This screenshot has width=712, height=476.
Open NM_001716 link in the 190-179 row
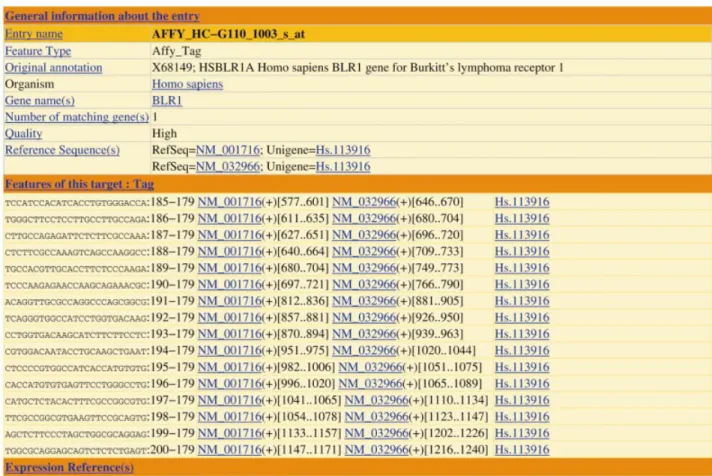coord(230,284)
